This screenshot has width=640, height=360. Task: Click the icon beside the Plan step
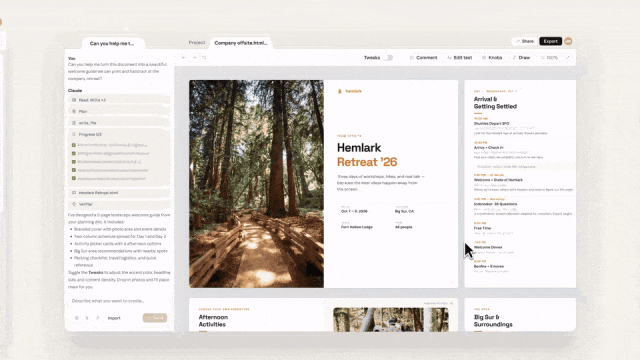coord(74,111)
